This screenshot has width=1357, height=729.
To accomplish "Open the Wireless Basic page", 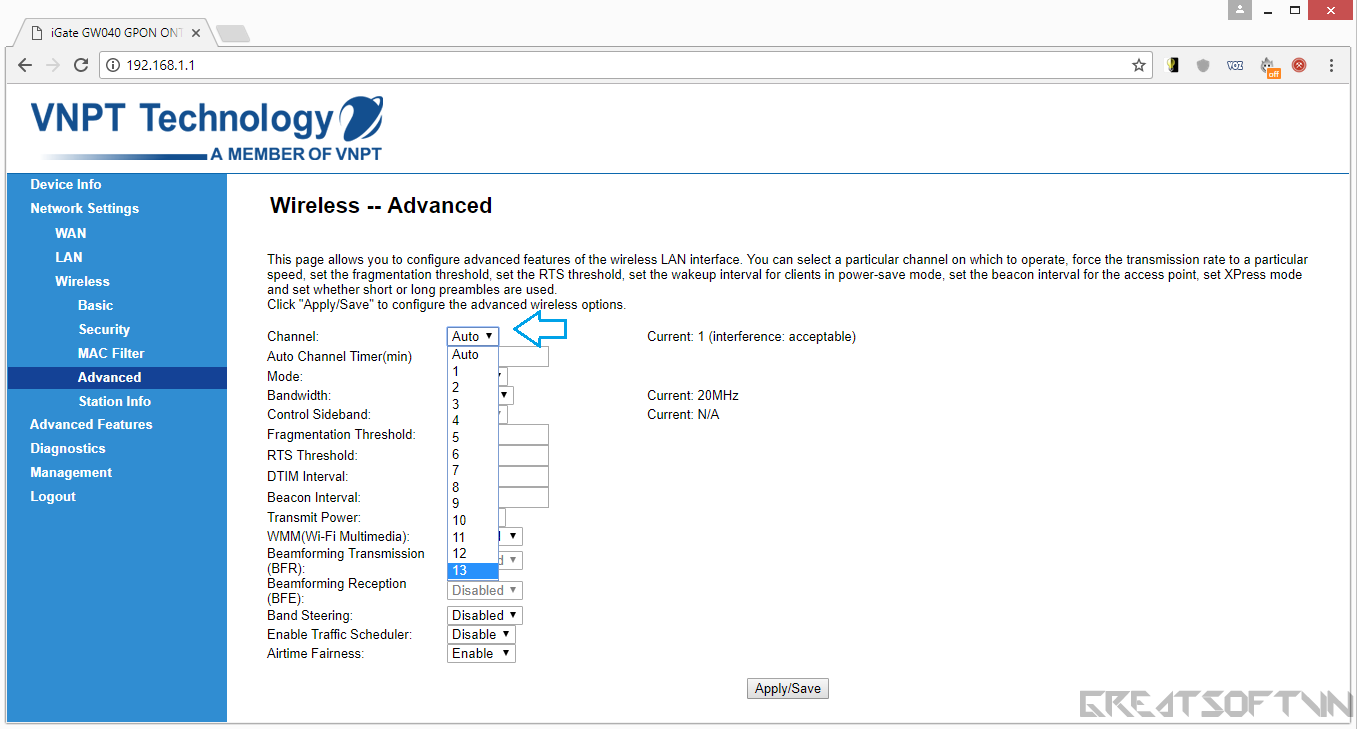I will (96, 305).
